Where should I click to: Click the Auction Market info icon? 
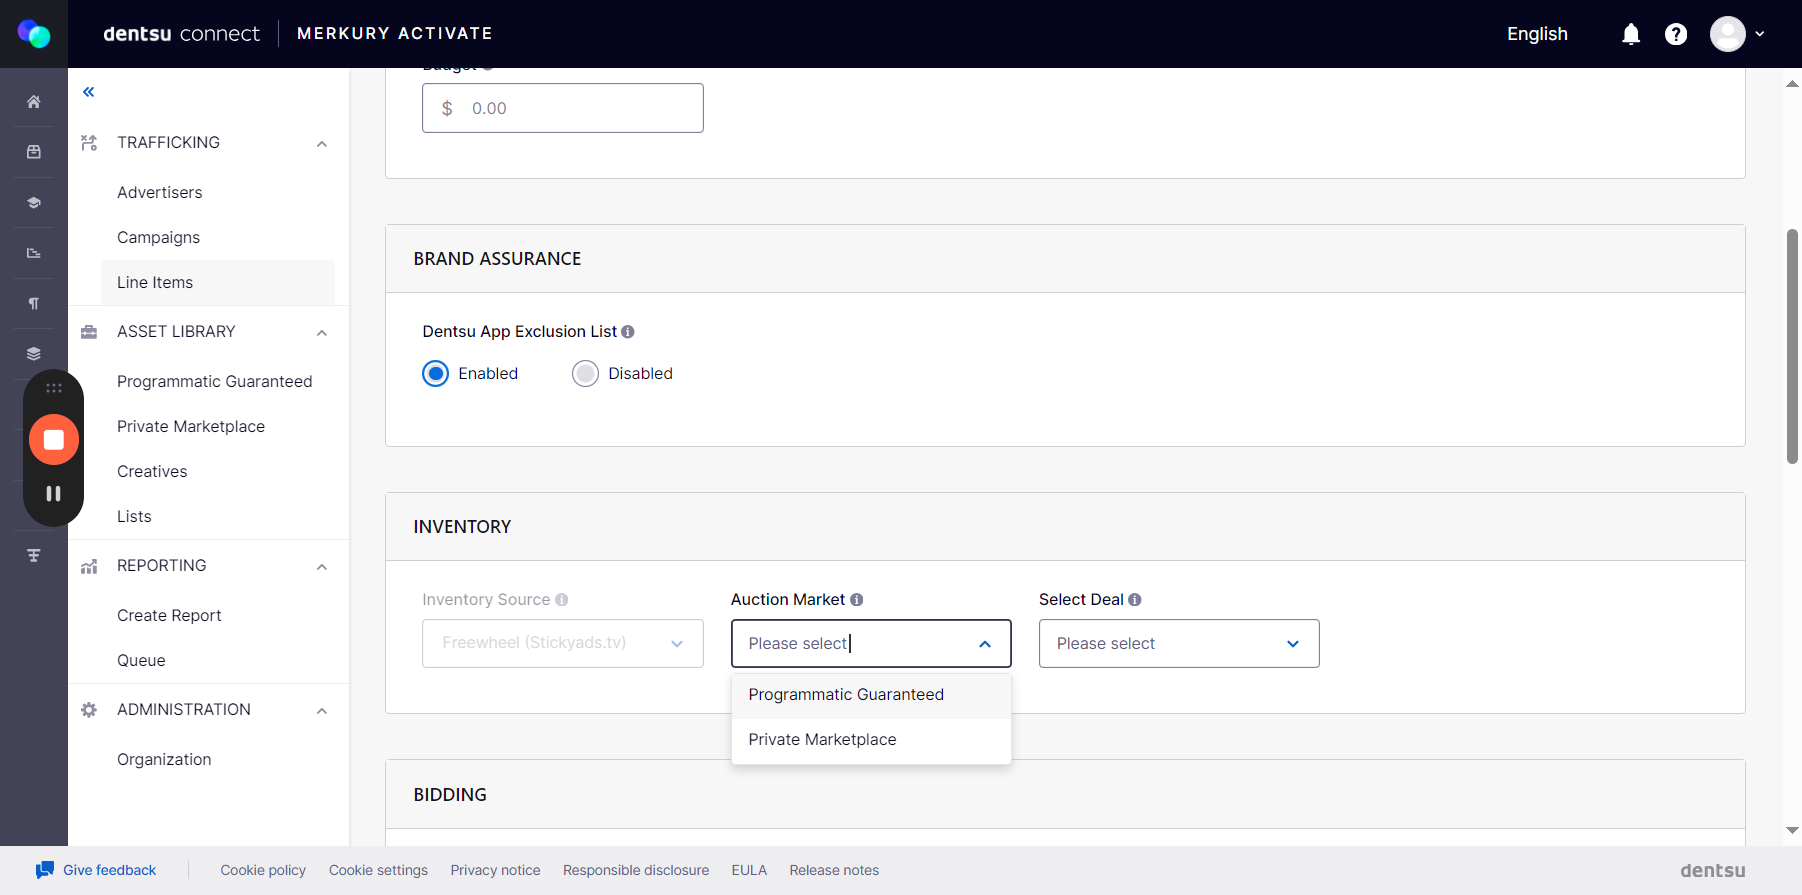(857, 600)
